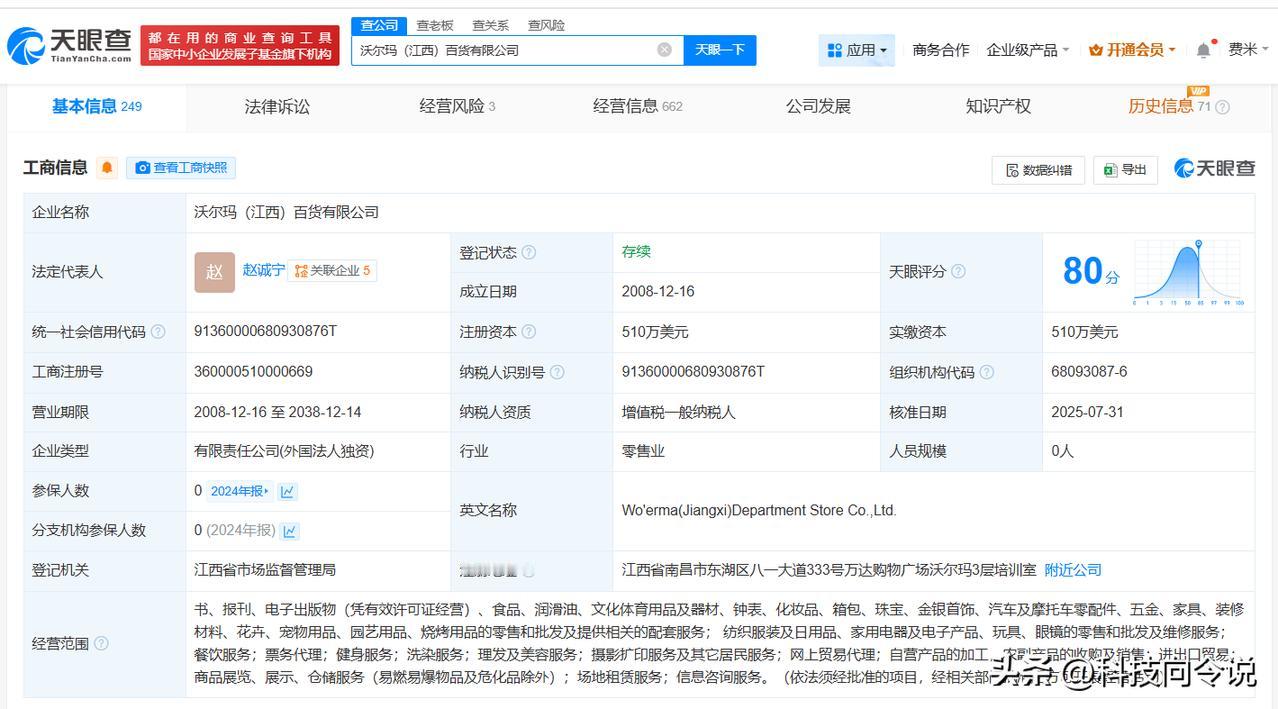Select 查公司 search tab
1278x709 pixels.
click(x=379, y=25)
